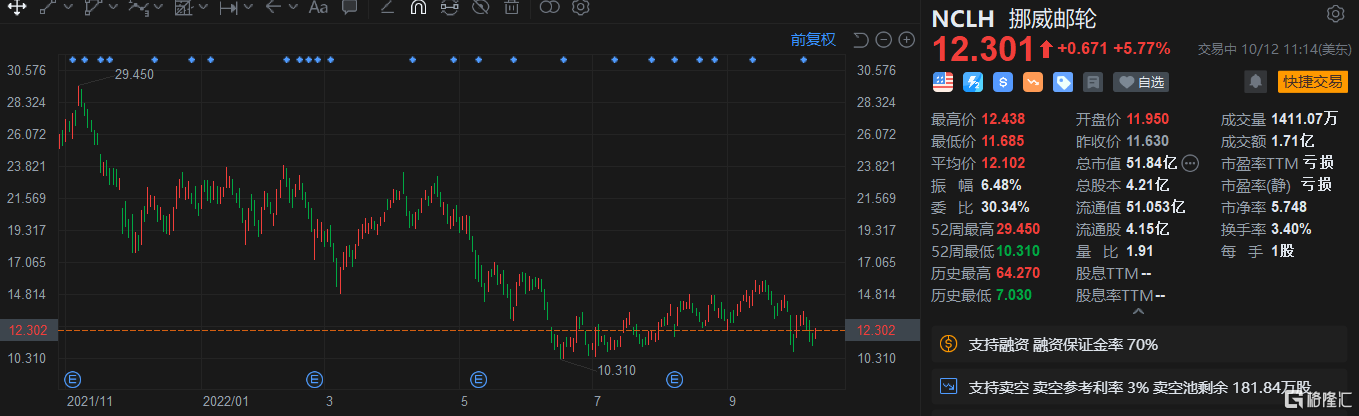Click earnings E marker after July
Viewport: 1359px width, 416px height.
tap(675, 379)
